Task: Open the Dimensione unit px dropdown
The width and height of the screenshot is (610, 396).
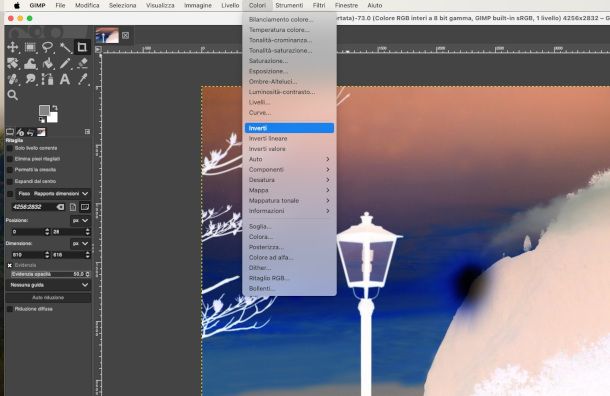Action: click(x=80, y=244)
